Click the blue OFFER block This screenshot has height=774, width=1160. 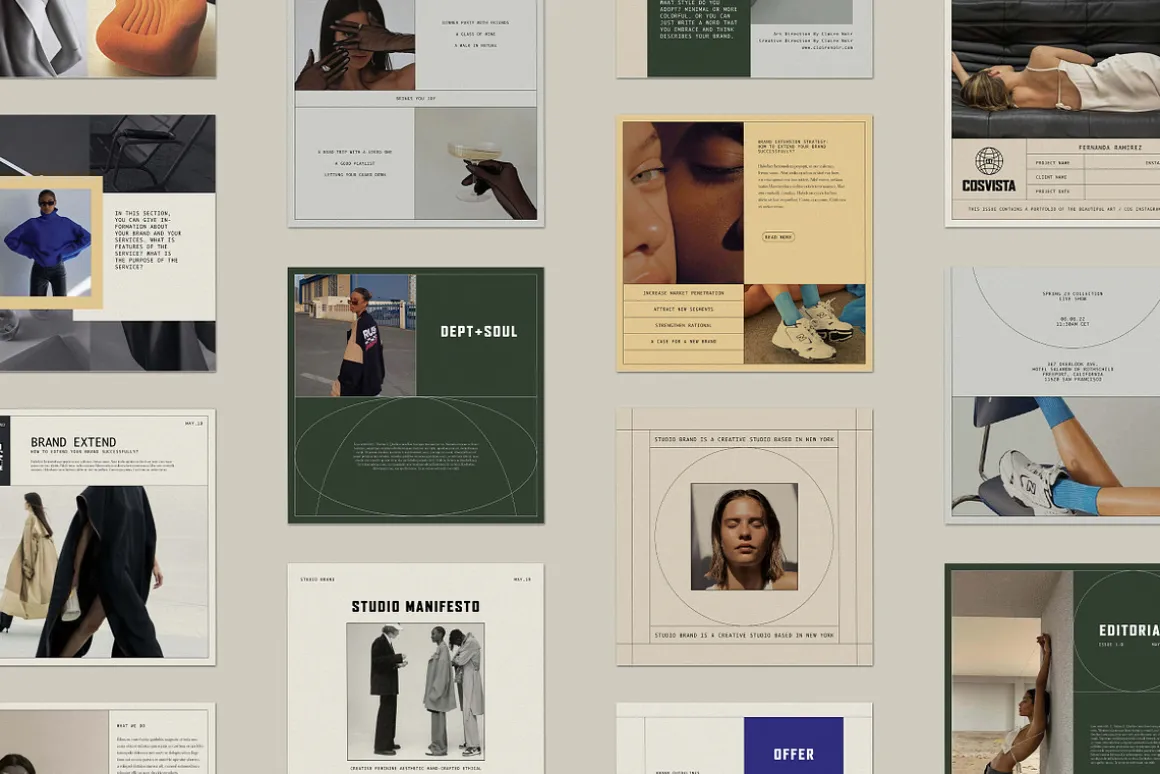[x=793, y=745]
